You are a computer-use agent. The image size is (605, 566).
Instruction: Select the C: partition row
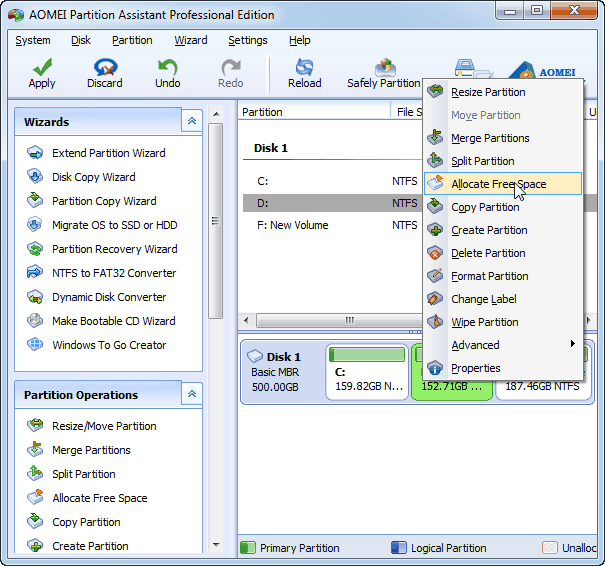(x=333, y=181)
